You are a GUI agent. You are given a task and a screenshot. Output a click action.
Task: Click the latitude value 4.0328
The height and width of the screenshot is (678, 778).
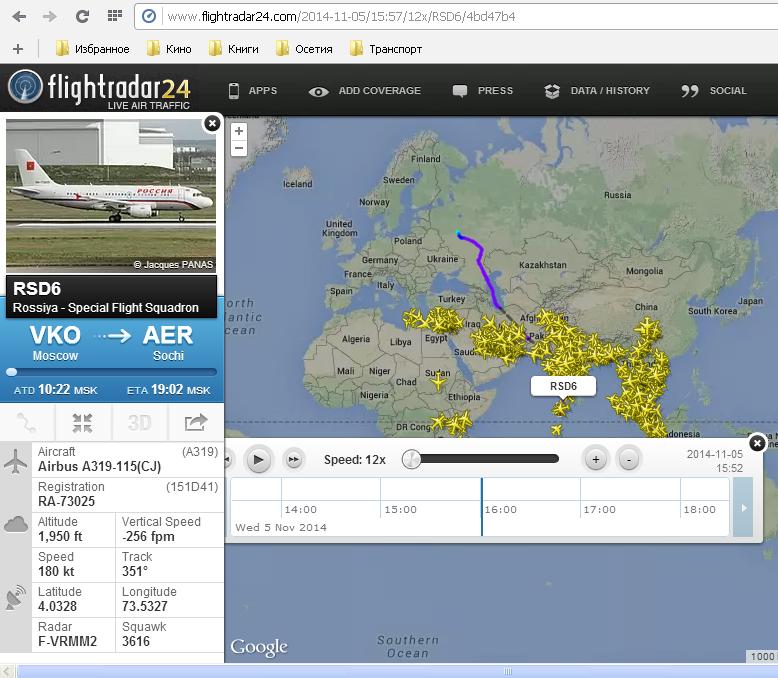[58, 607]
